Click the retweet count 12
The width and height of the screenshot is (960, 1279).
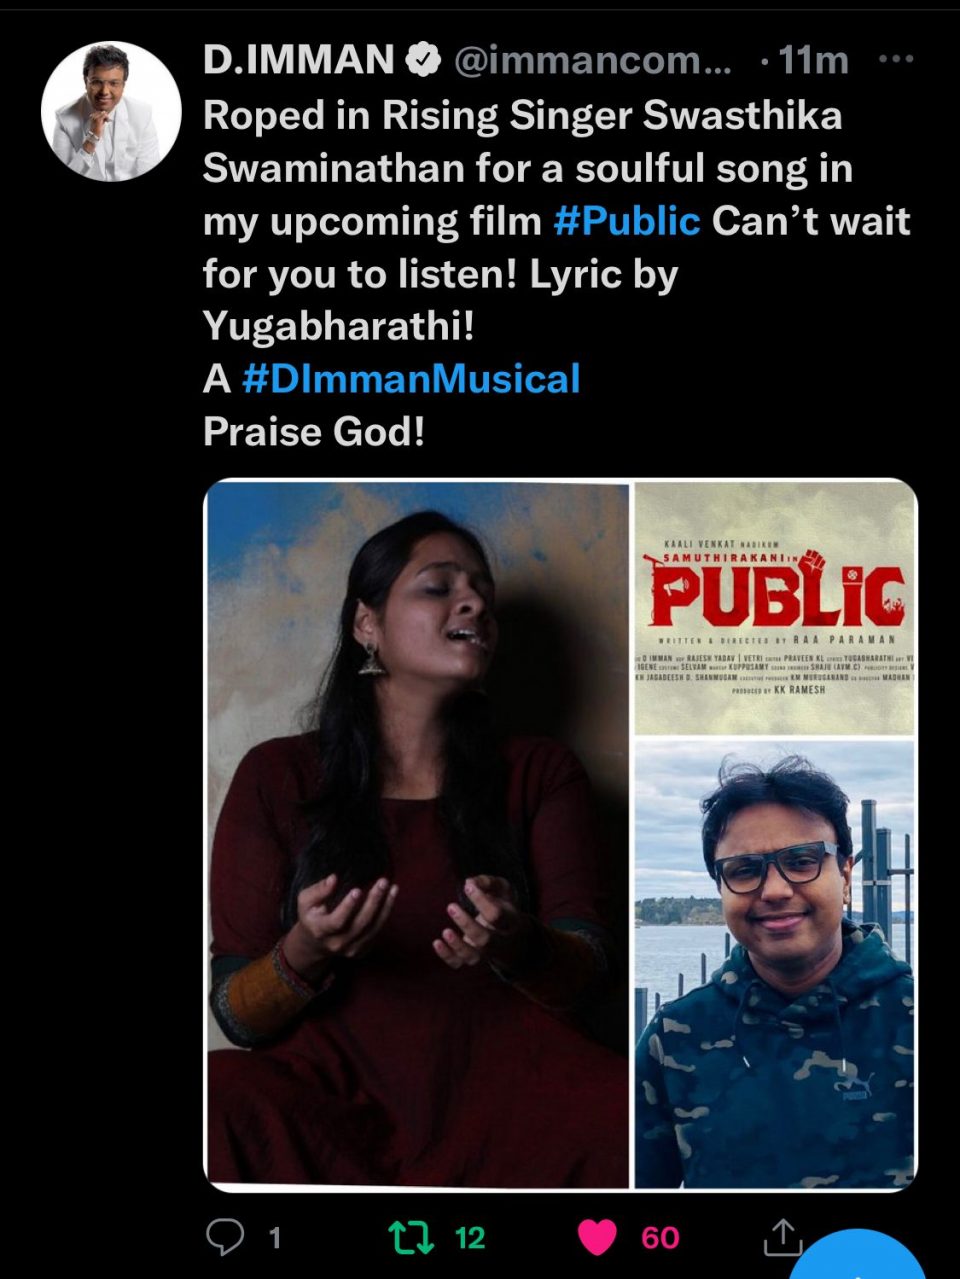469,1238
